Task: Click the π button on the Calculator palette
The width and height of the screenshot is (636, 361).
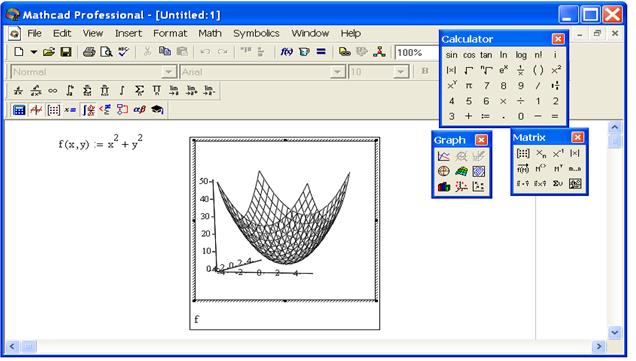Action: [468, 86]
